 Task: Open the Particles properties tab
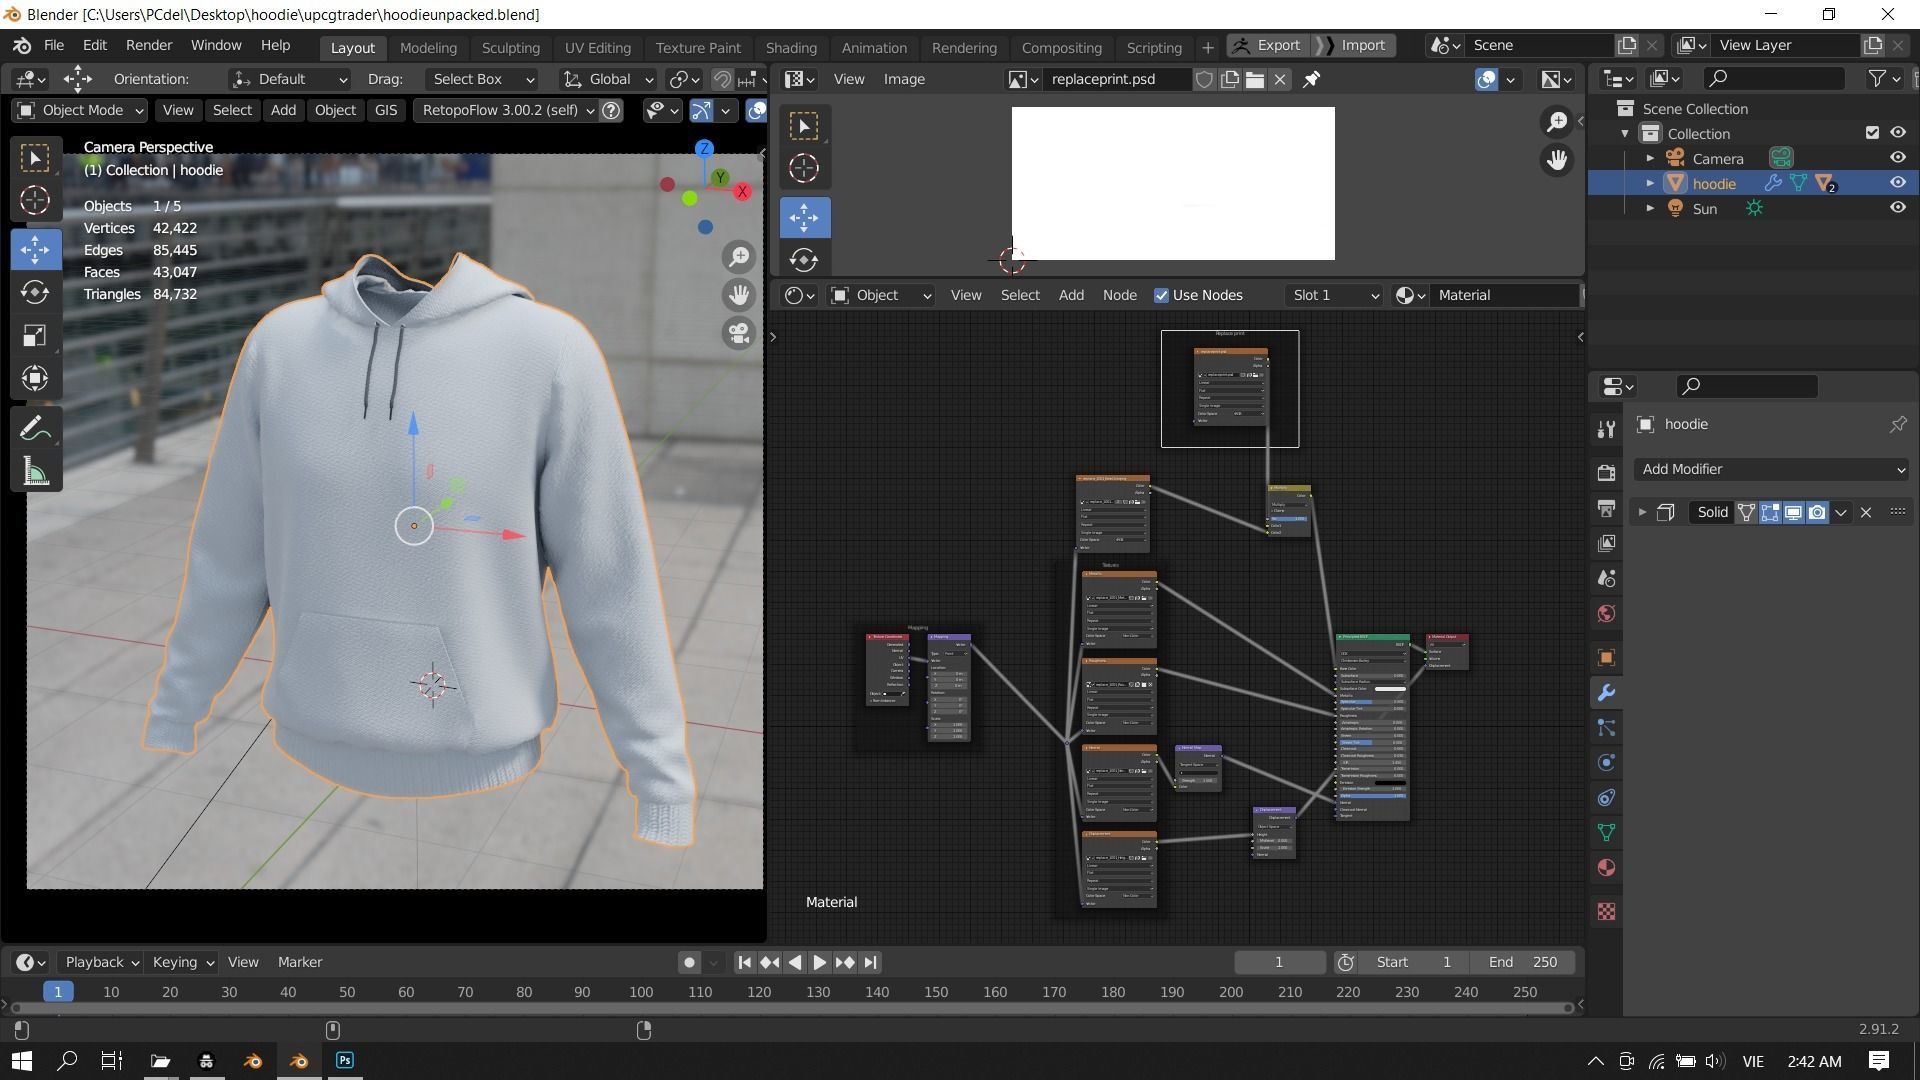(1606, 727)
